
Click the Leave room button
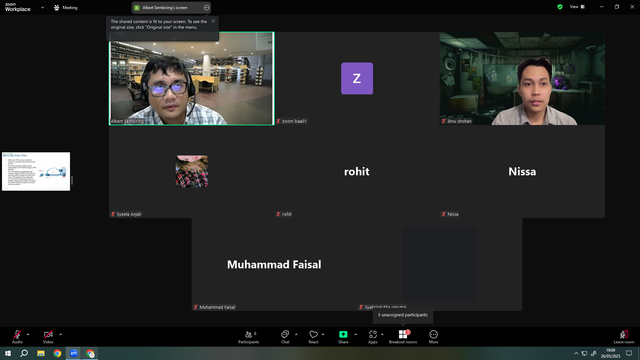tap(624, 337)
